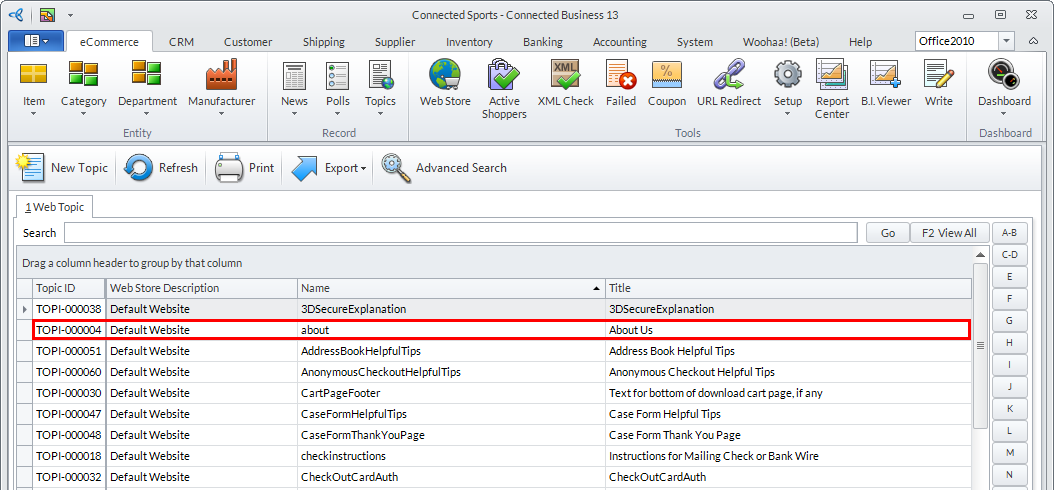Viewport: 1054px width, 490px height.
Task: Switch to the Inventory ribbon tab
Action: click(x=469, y=42)
